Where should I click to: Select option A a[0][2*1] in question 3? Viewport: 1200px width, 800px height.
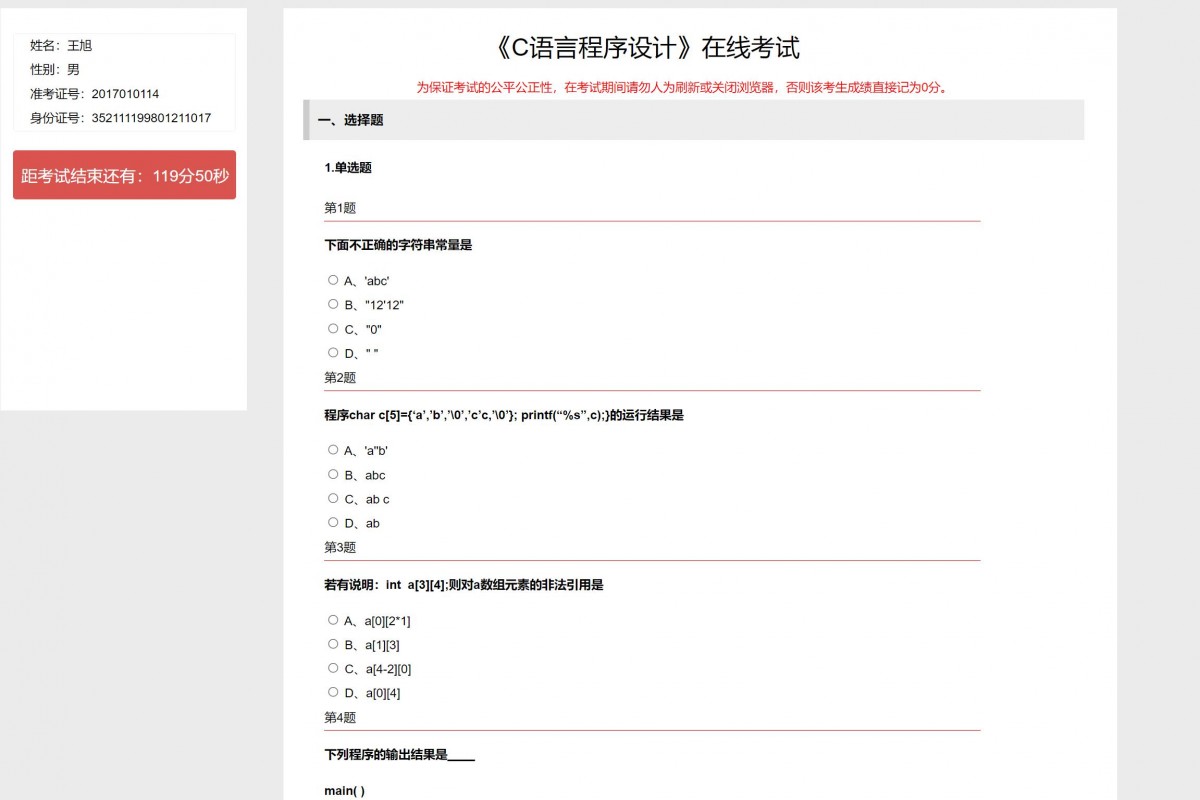pos(333,619)
